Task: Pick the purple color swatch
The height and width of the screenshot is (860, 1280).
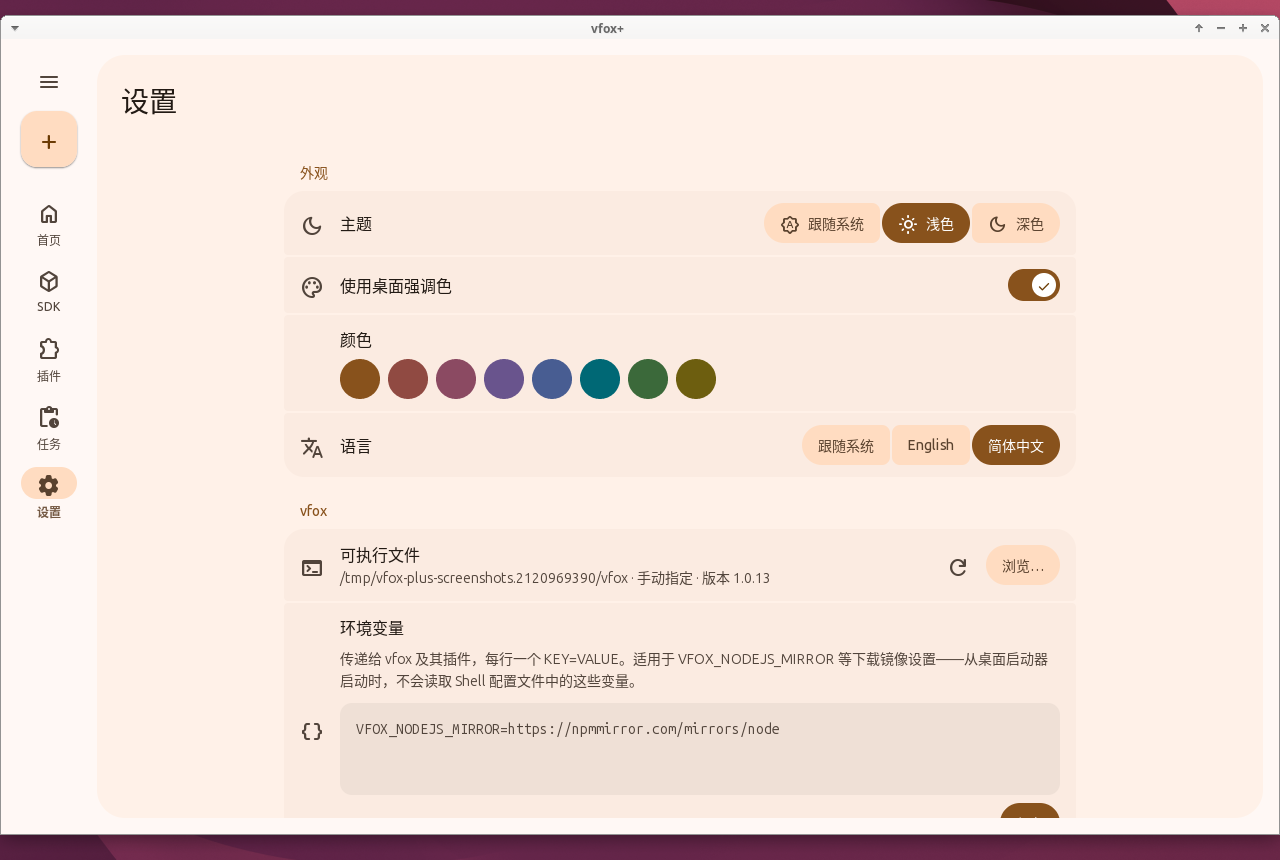Action: (x=504, y=379)
